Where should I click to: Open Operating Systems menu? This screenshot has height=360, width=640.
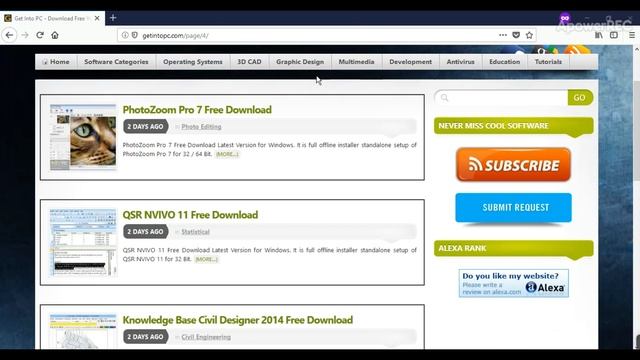click(x=193, y=62)
